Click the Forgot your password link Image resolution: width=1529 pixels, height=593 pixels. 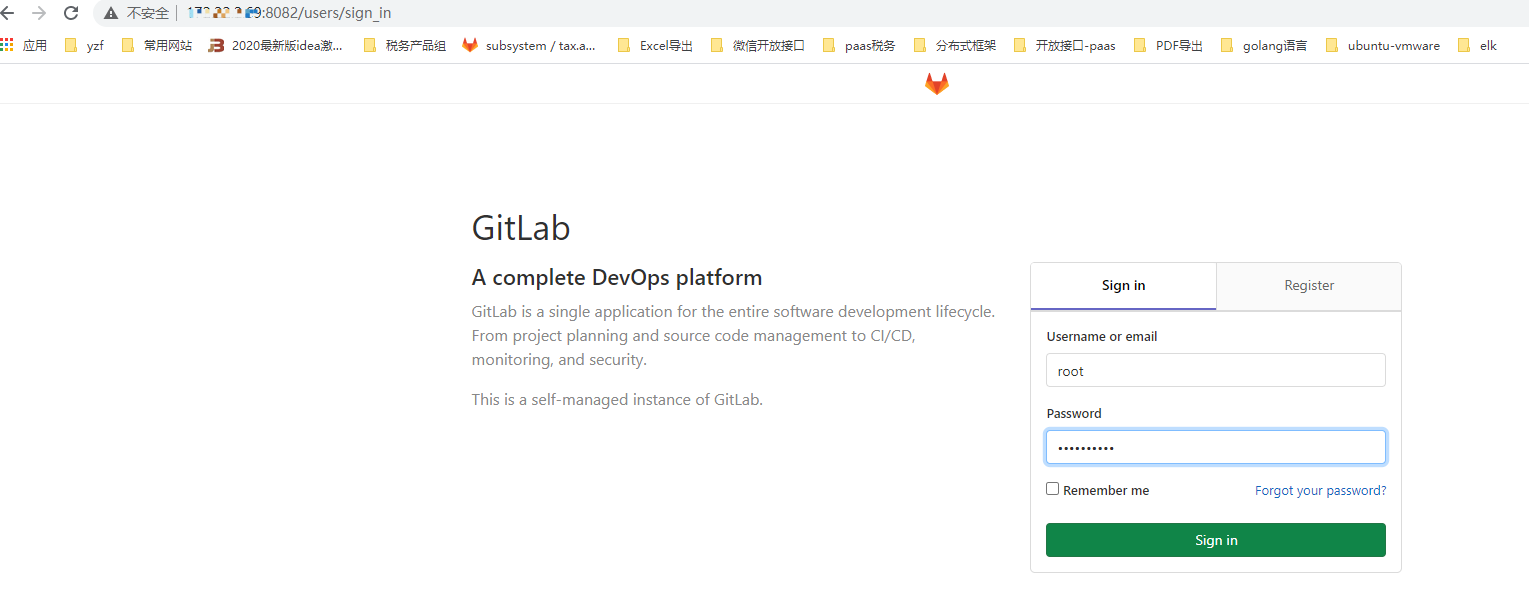coord(1320,491)
